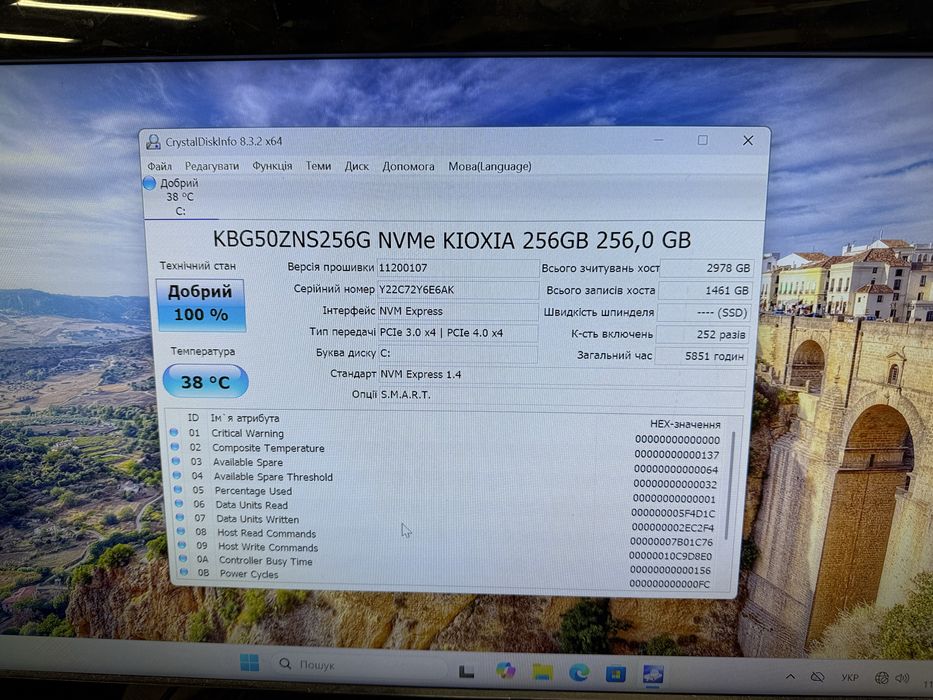The width and height of the screenshot is (933, 700).
Task: Click the blue disk health circle icon
Action: [x=150, y=183]
